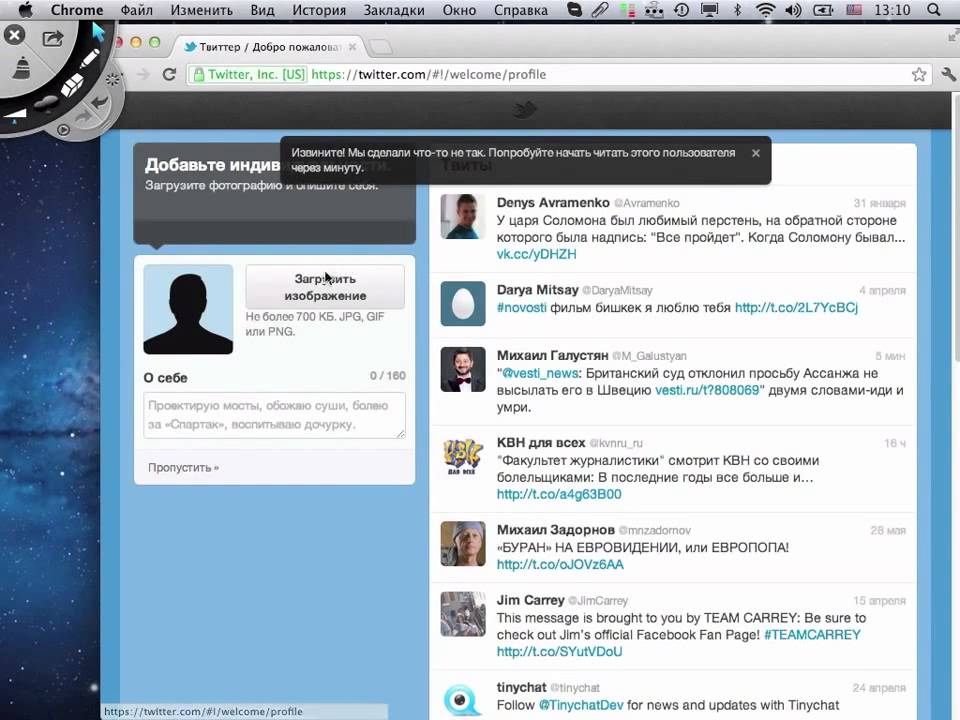This screenshot has width=960, height=720.
Task: Click the spotlight sunburst icon on palette
Action: tap(113, 80)
